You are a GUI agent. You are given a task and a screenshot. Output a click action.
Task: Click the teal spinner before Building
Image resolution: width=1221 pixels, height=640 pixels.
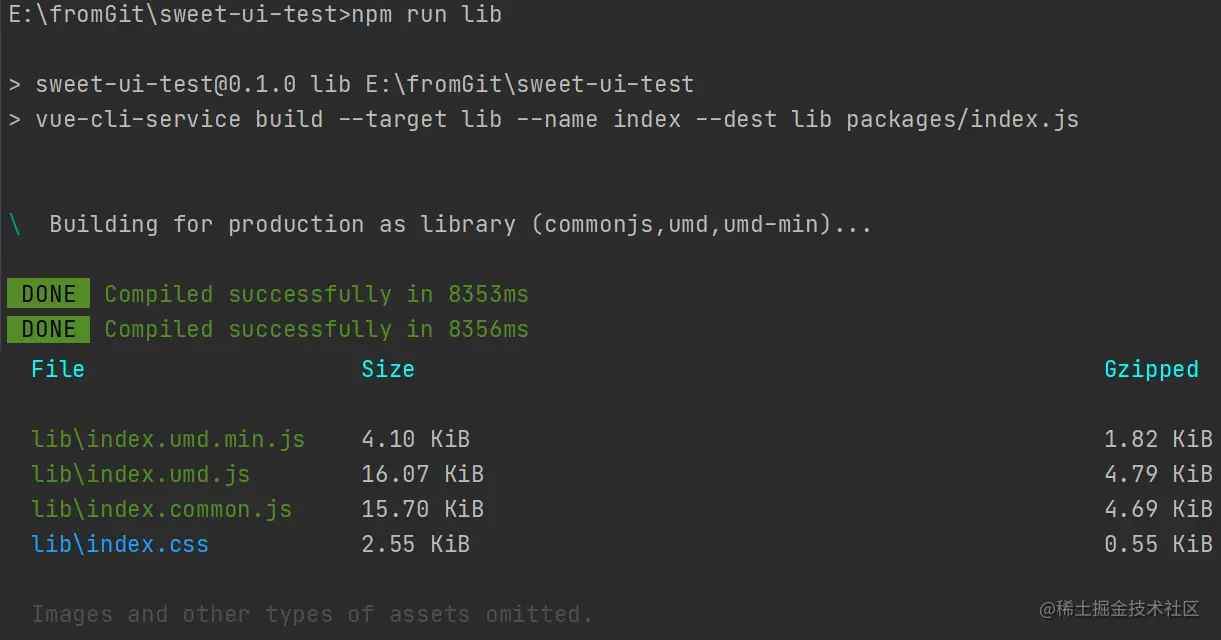(15, 224)
